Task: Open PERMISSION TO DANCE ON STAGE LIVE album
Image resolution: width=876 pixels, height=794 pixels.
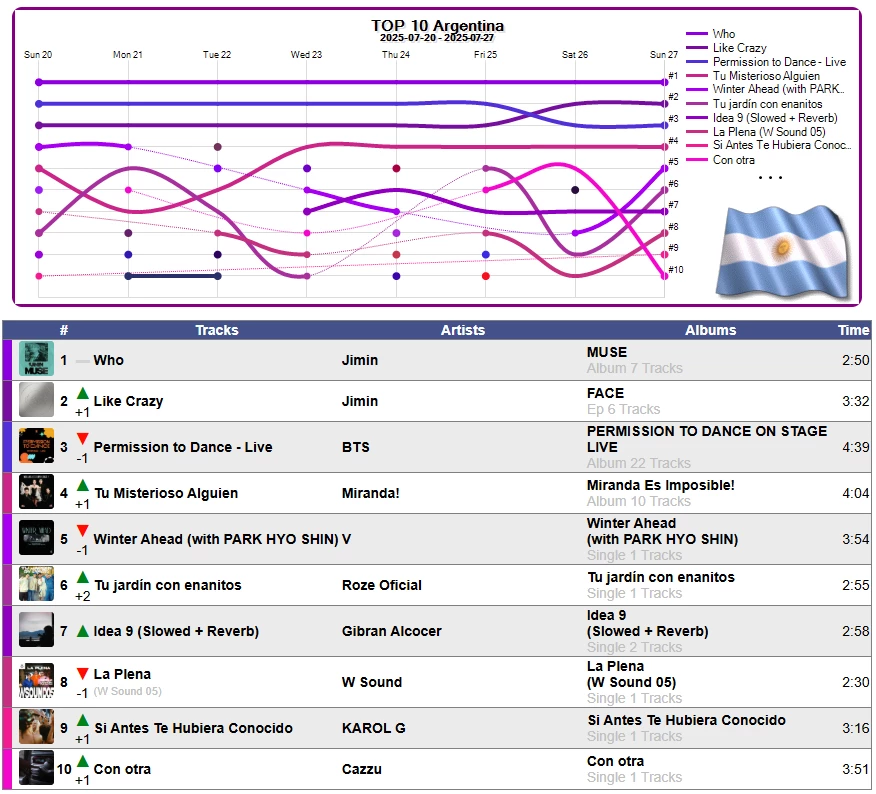Action: coord(707,439)
